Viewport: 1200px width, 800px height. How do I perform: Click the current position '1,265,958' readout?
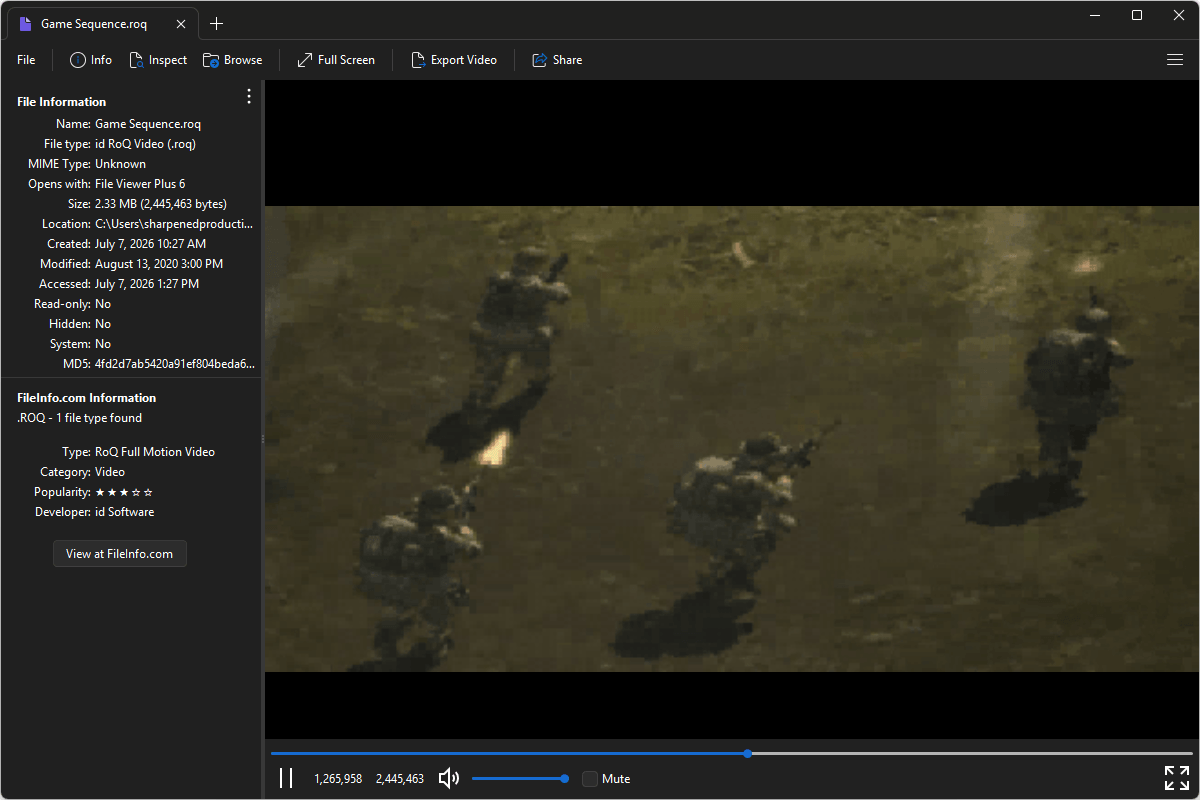338,778
